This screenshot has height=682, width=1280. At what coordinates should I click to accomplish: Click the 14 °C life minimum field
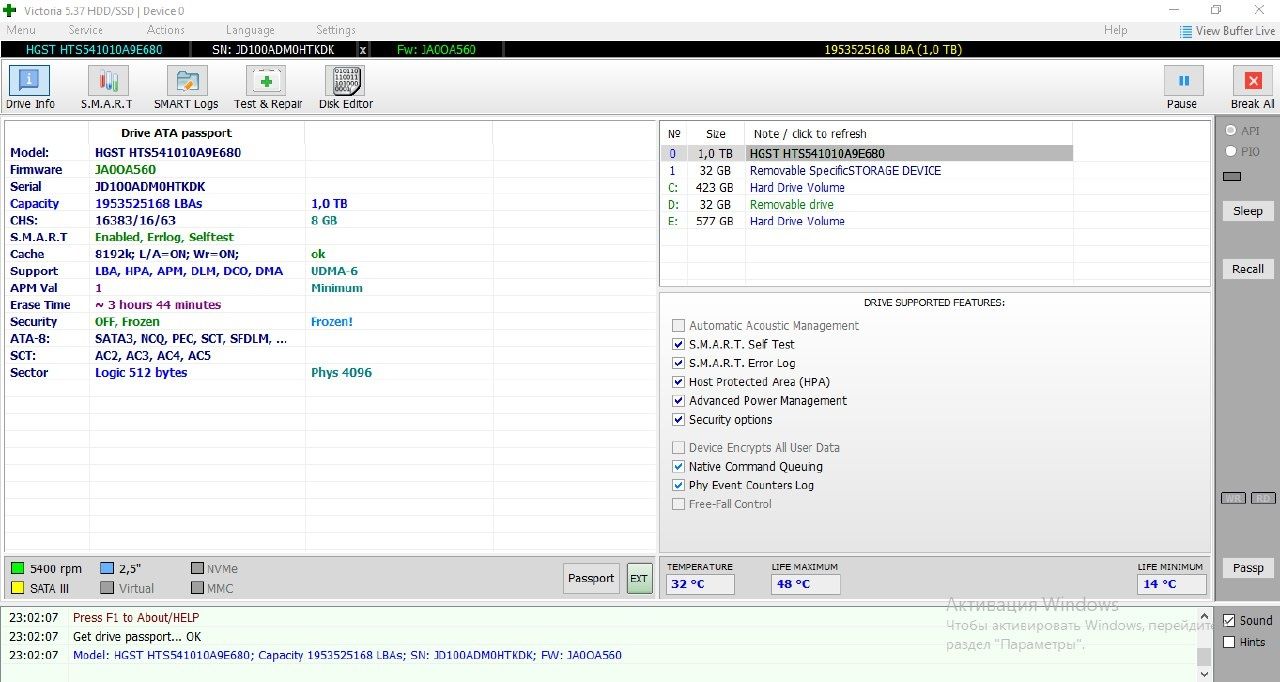[1172, 584]
